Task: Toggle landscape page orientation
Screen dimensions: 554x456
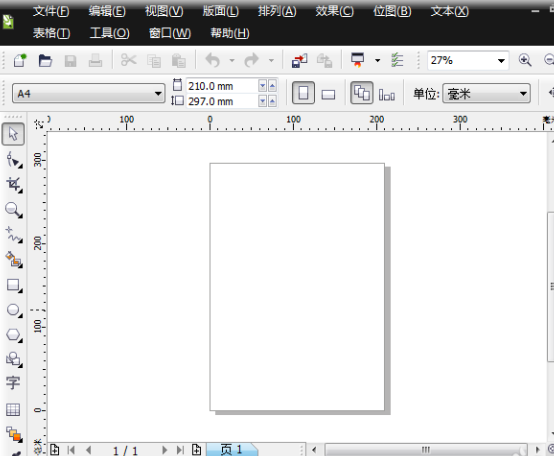Action: (x=328, y=94)
